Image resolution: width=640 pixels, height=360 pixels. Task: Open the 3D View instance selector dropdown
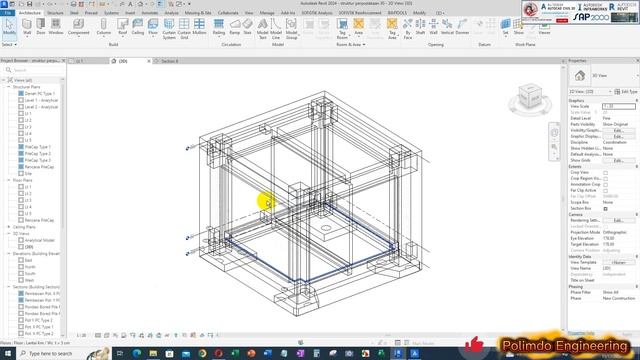(x=591, y=92)
